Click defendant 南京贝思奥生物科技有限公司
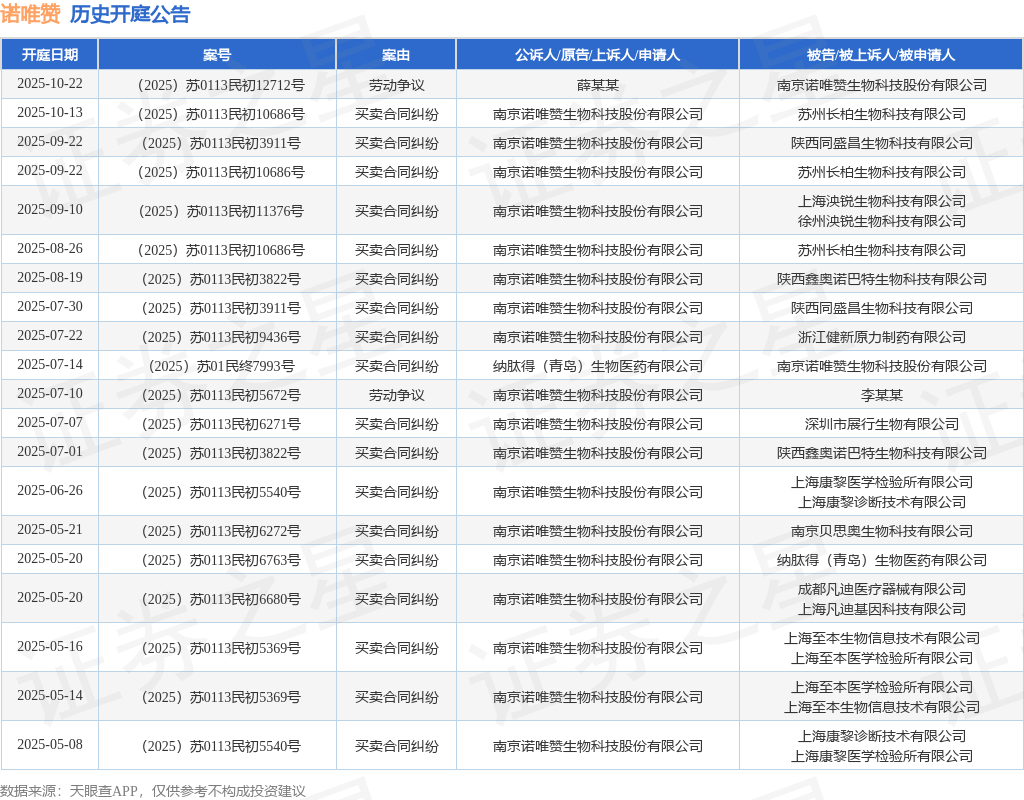Viewport: 1024px width, 800px height. 882,531
